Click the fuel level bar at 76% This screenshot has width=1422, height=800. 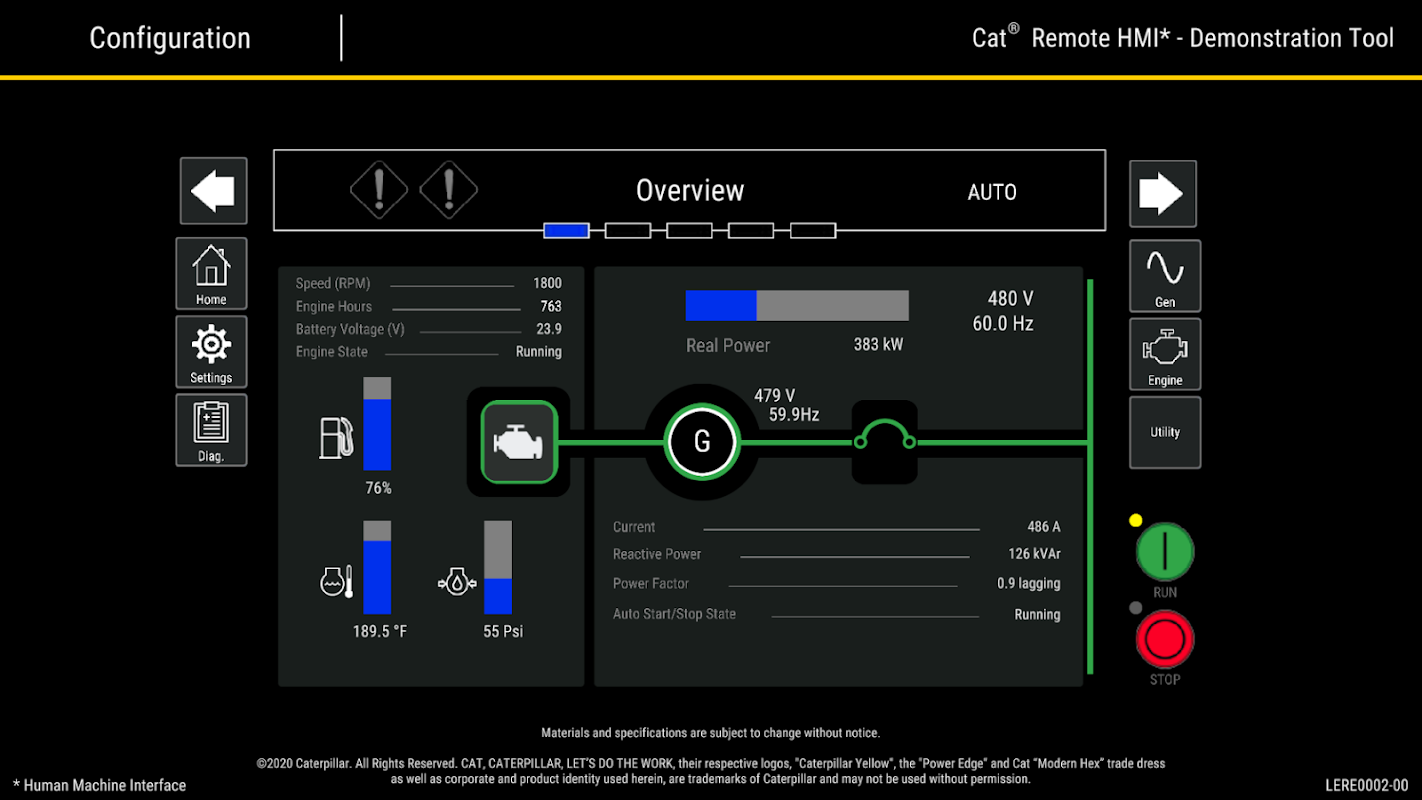click(x=377, y=424)
